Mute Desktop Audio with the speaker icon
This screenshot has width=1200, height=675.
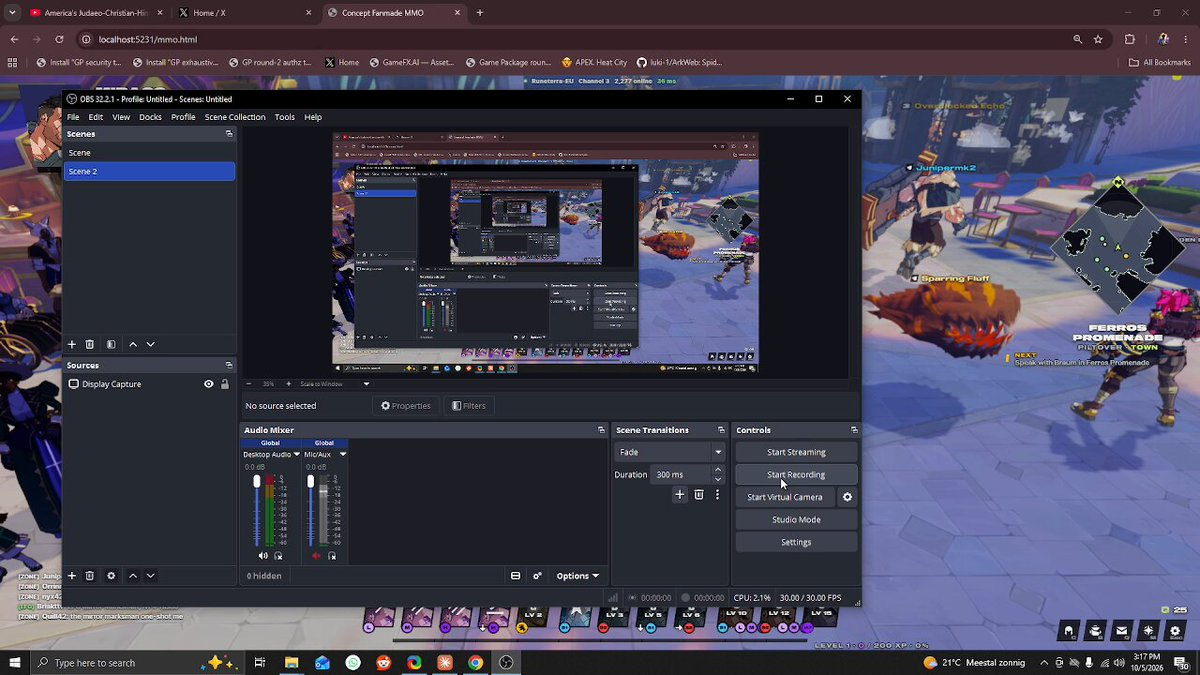pos(263,556)
